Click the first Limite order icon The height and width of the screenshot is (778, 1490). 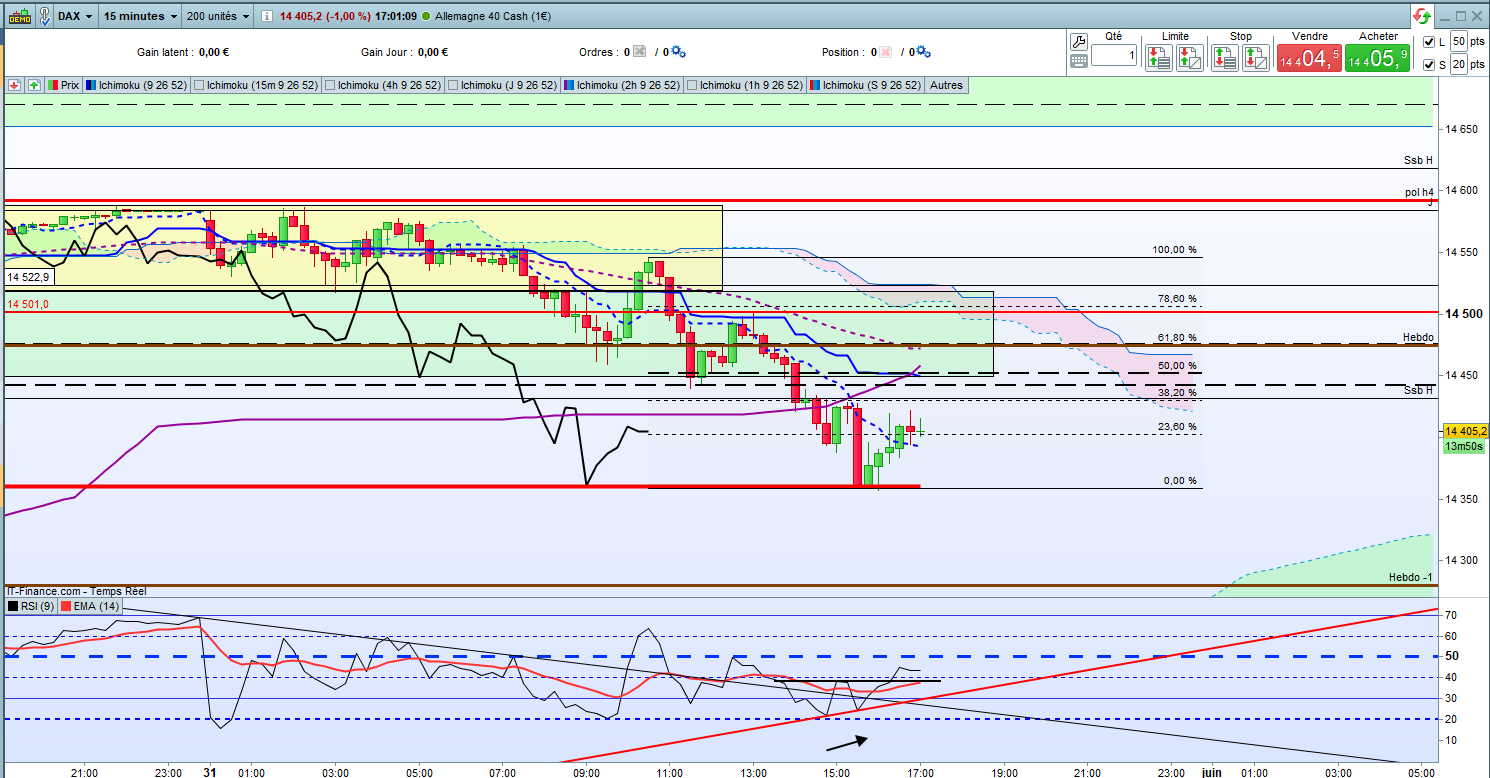tap(1159, 57)
